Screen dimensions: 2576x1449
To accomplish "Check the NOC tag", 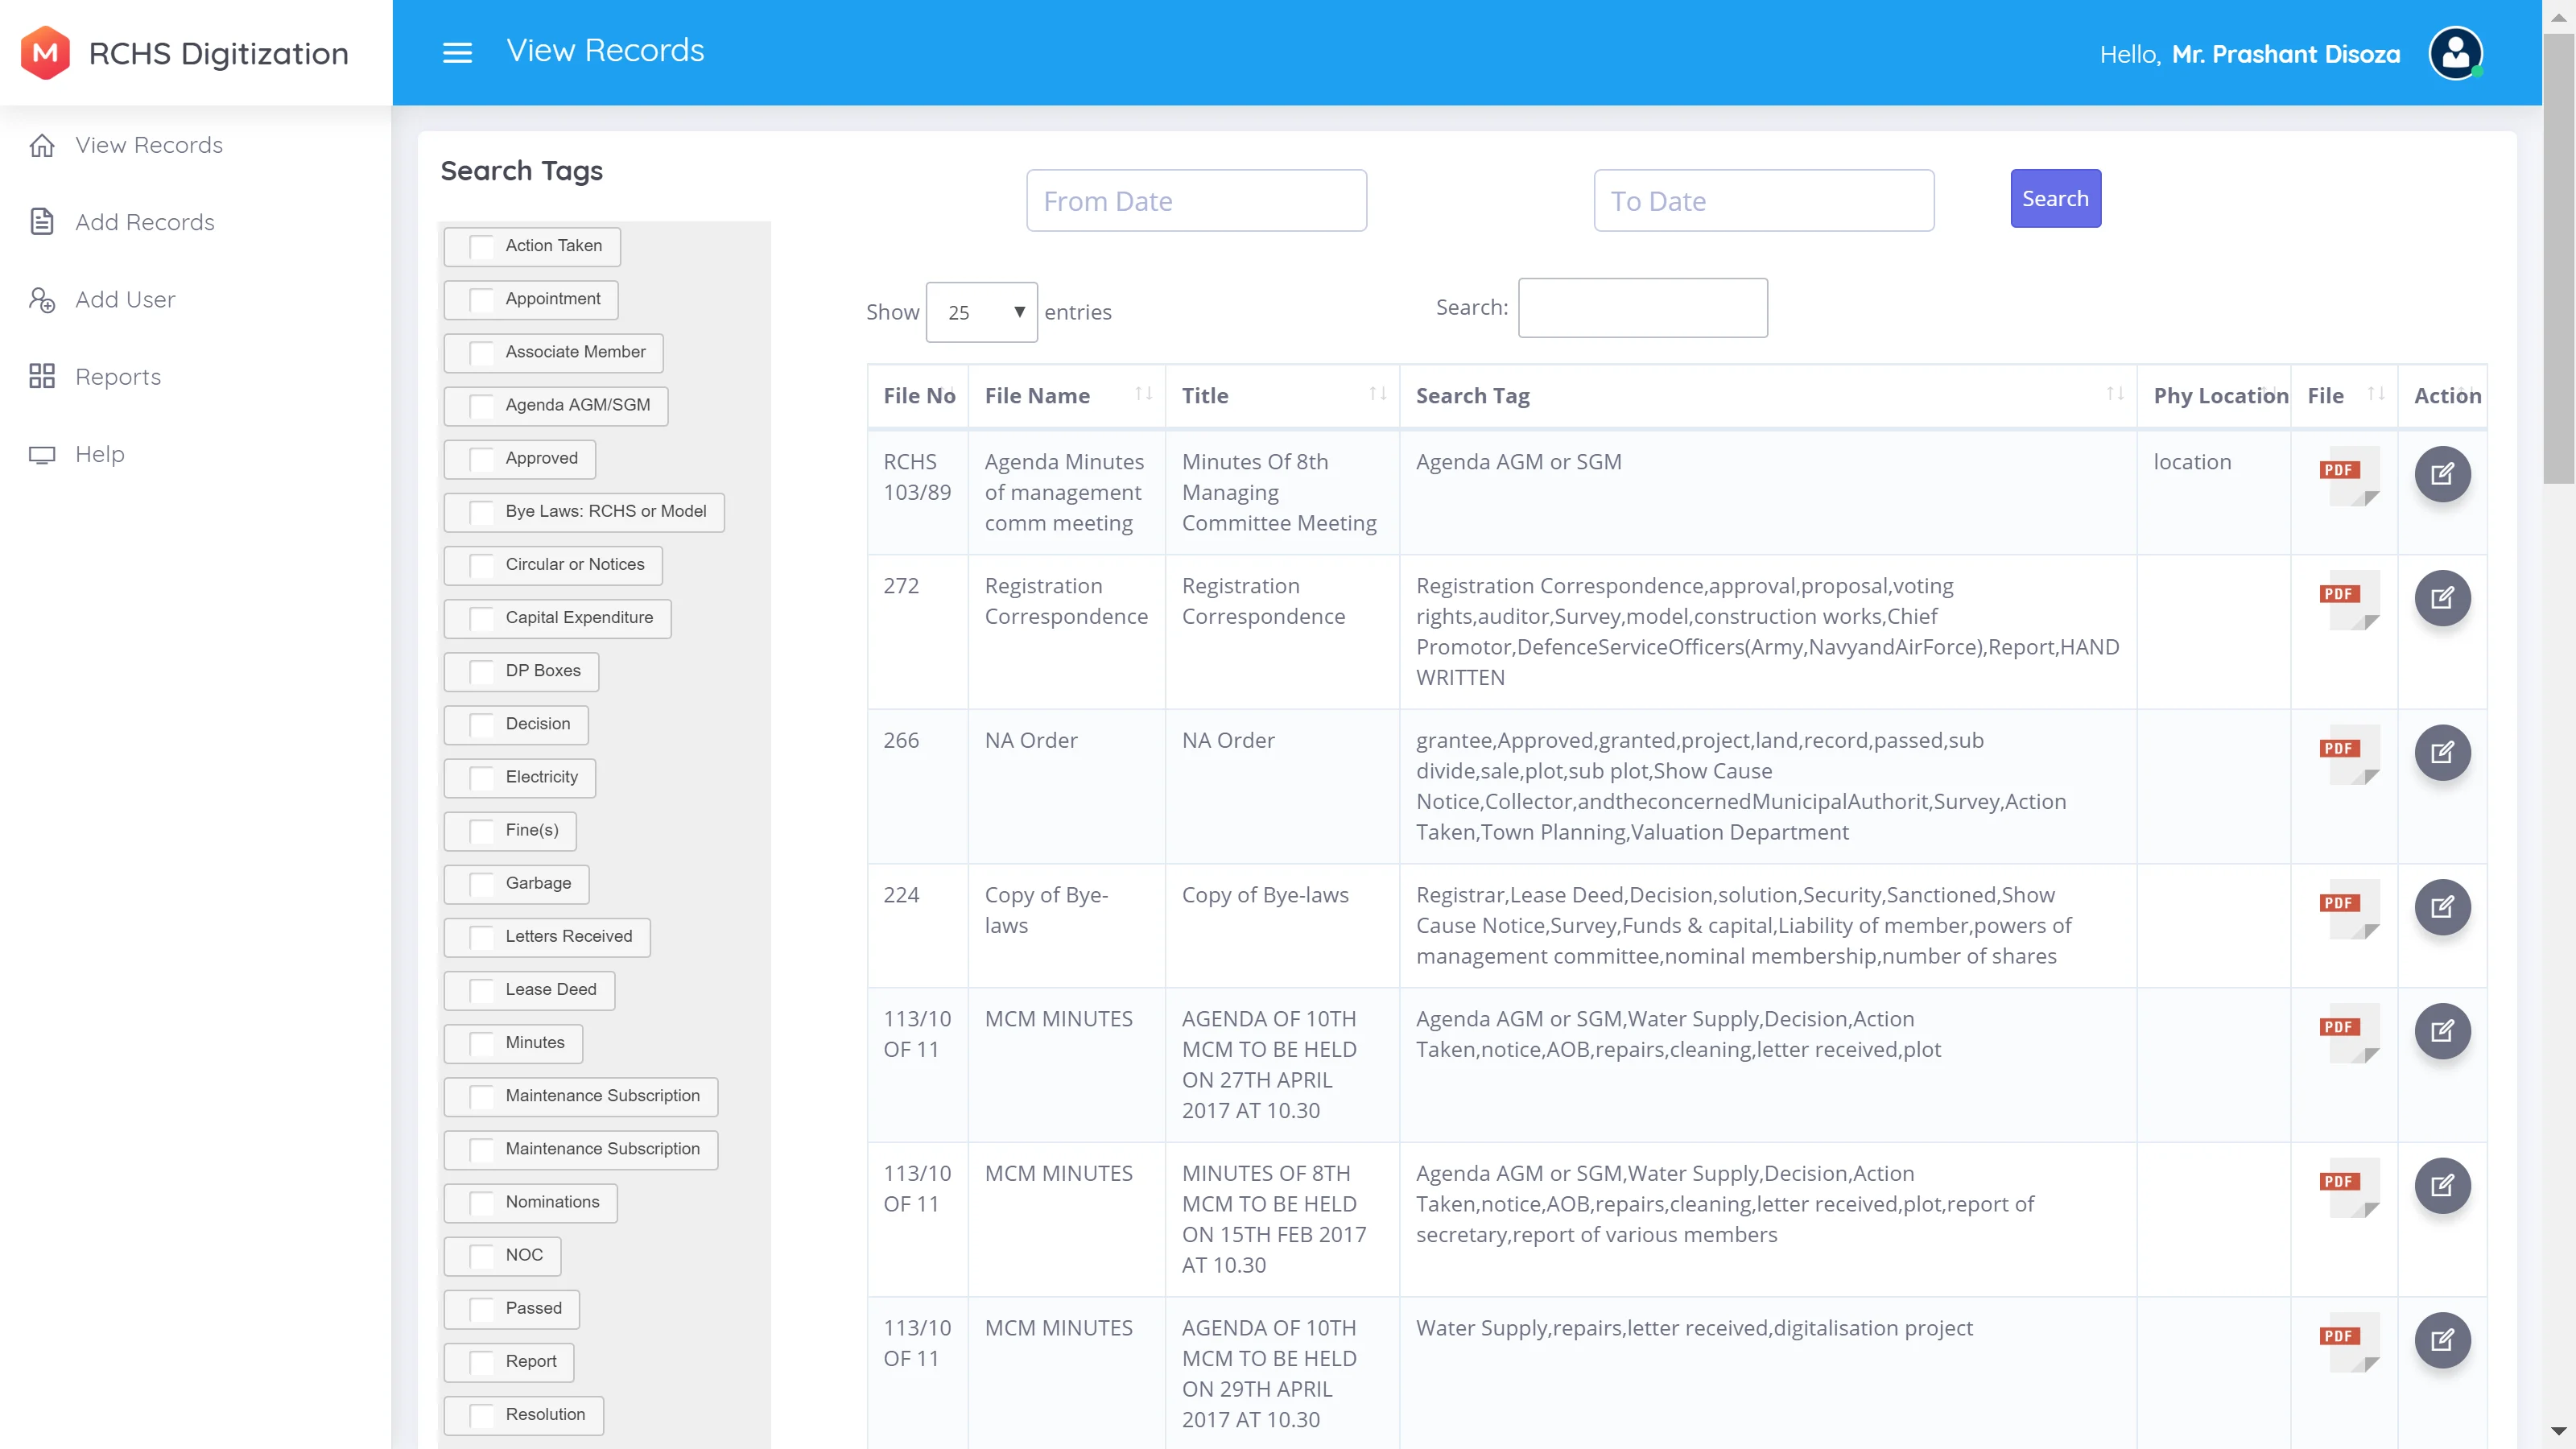I will (x=482, y=1256).
